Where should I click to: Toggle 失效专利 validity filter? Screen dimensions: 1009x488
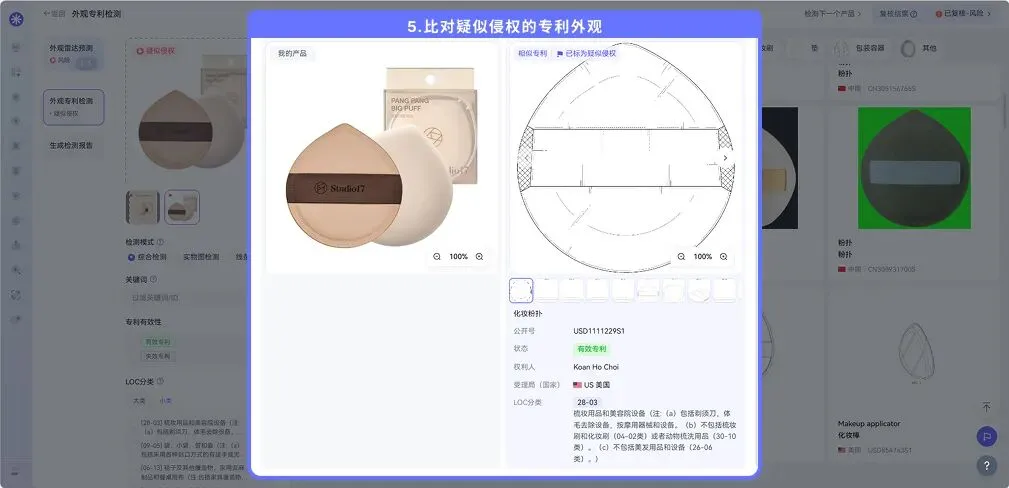click(158, 356)
